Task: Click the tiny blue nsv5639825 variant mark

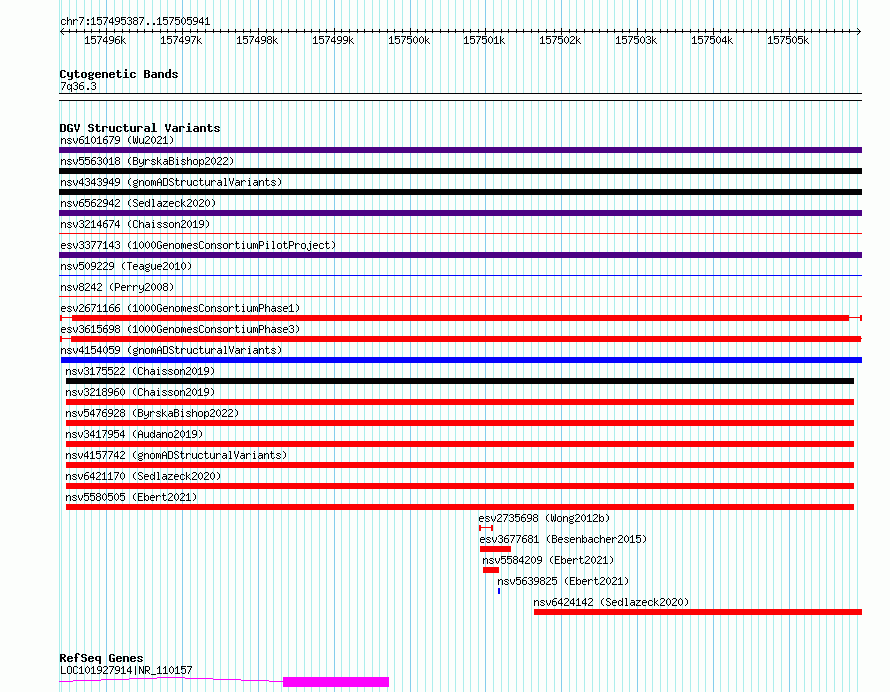Action: pyautogui.click(x=499, y=591)
